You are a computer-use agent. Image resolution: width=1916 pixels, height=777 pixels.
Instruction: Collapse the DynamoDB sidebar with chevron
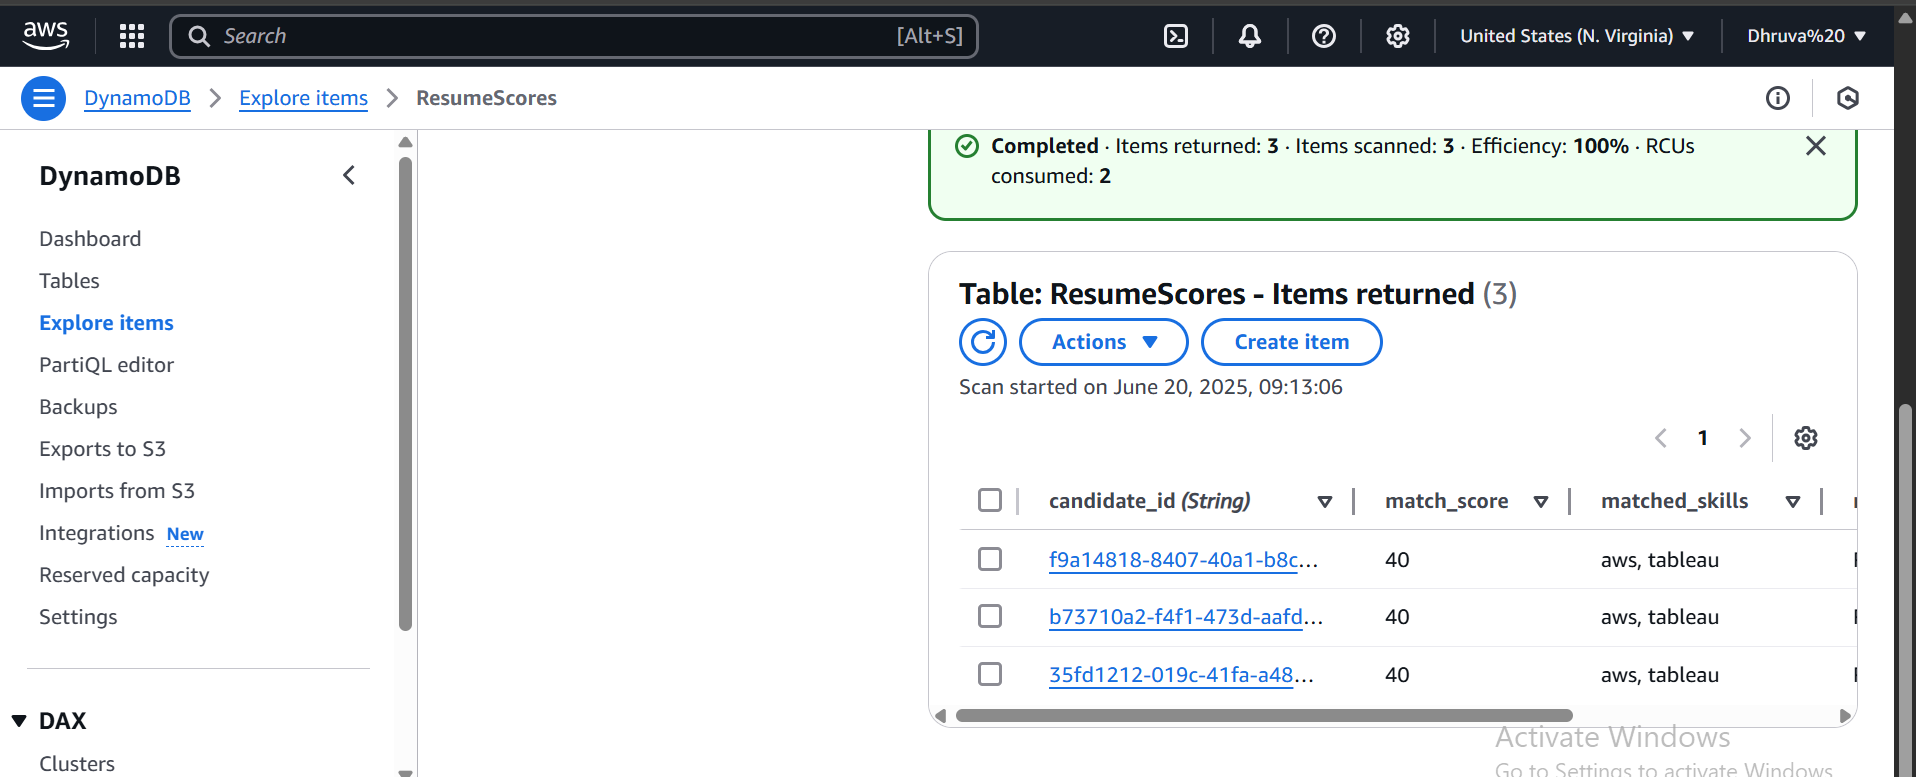coord(349,176)
